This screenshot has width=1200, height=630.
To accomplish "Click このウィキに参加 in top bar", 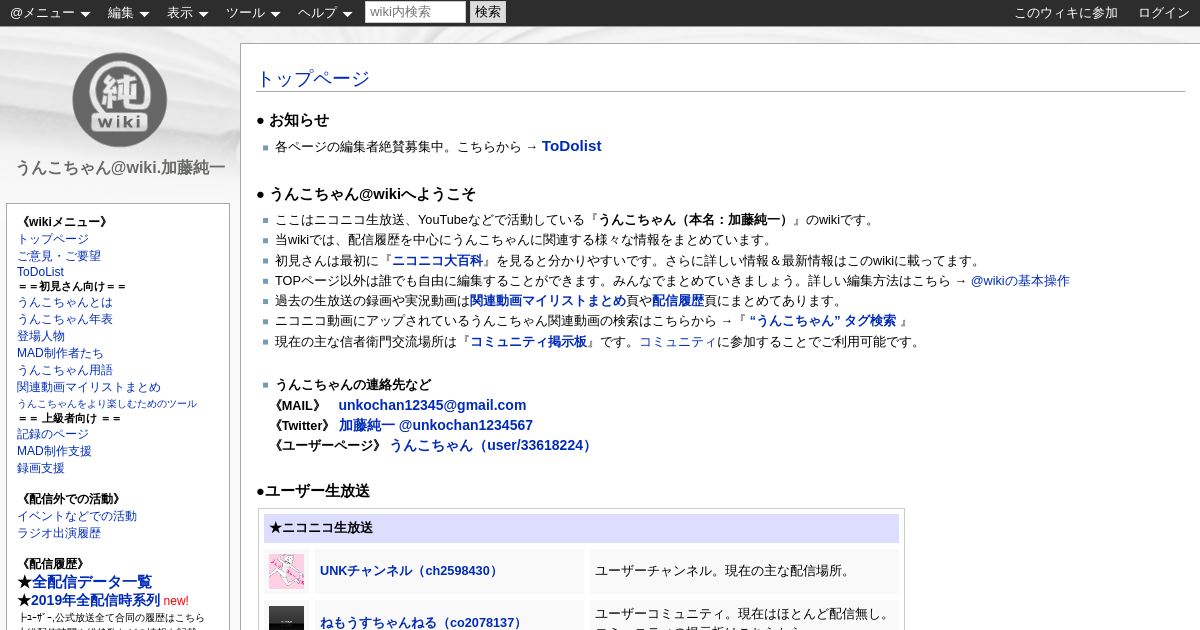I will [x=1066, y=13].
